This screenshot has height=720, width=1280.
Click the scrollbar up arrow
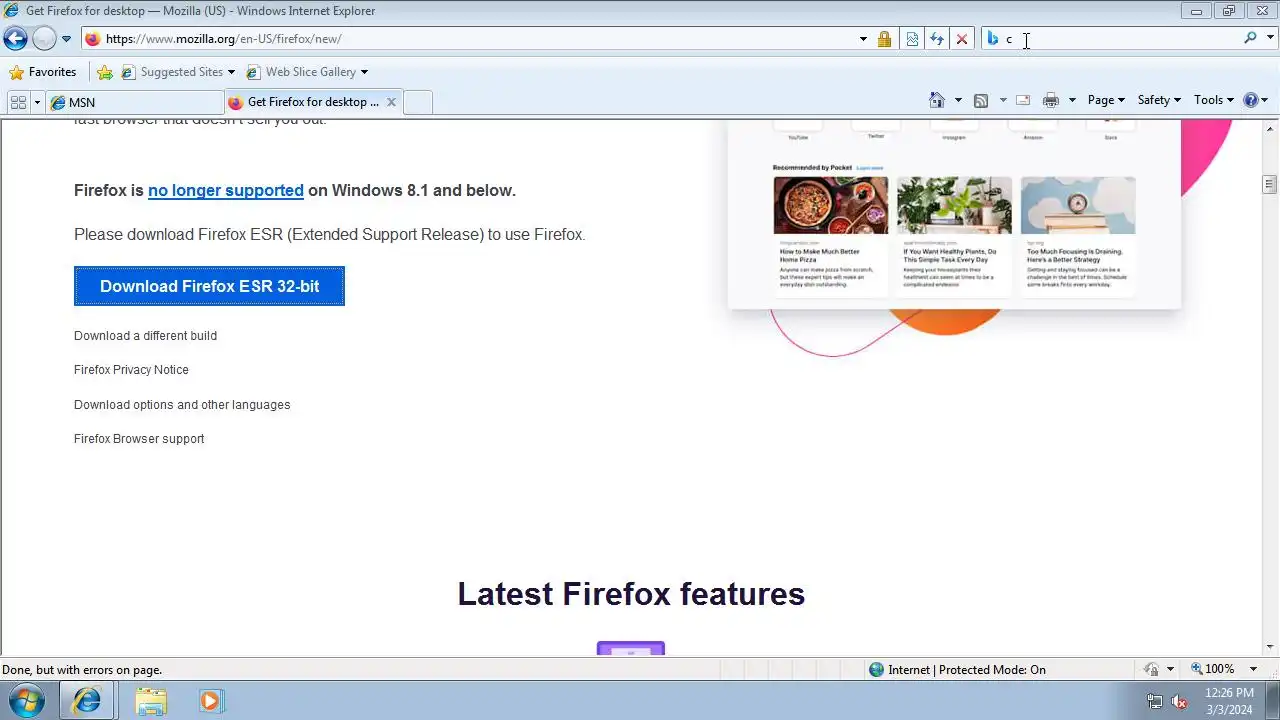[1270, 127]
